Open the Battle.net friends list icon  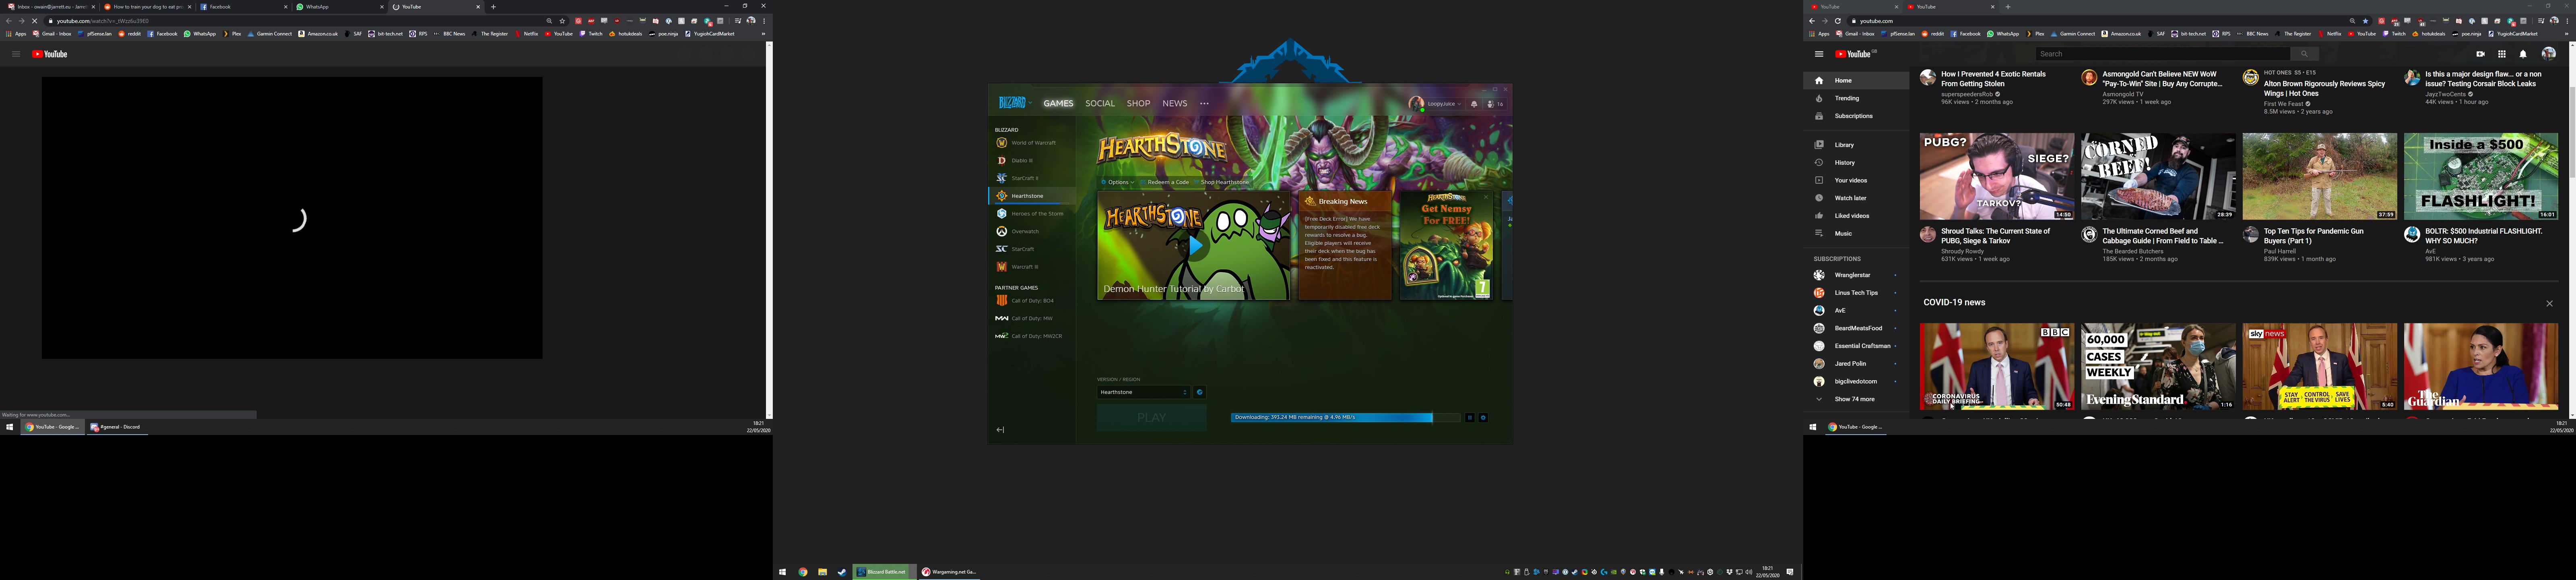tap(1495, 104)
